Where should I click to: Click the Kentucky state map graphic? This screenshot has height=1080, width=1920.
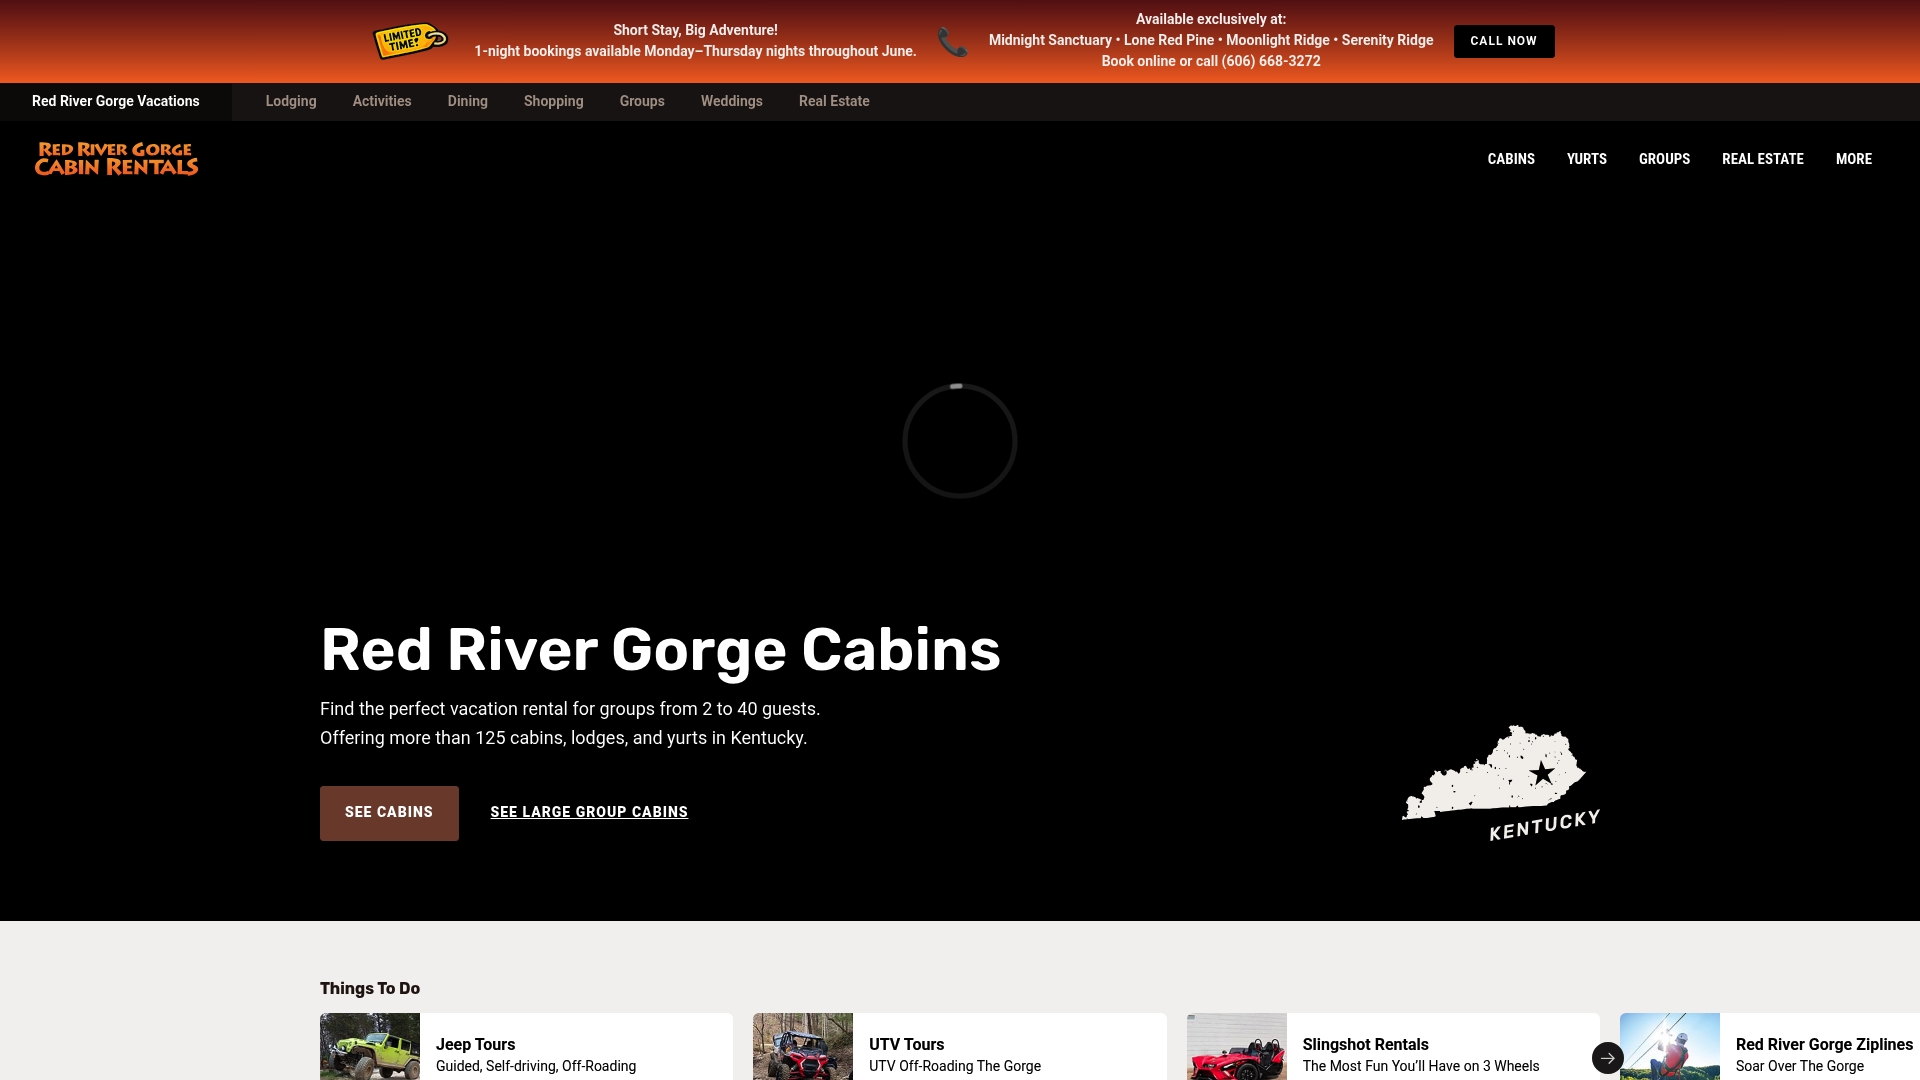click(x=1500, y=782)
